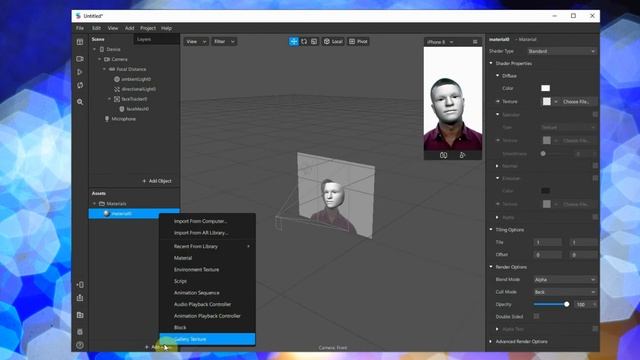
Task: Enable the Alpha checkbox
Action: coord(595,217)
